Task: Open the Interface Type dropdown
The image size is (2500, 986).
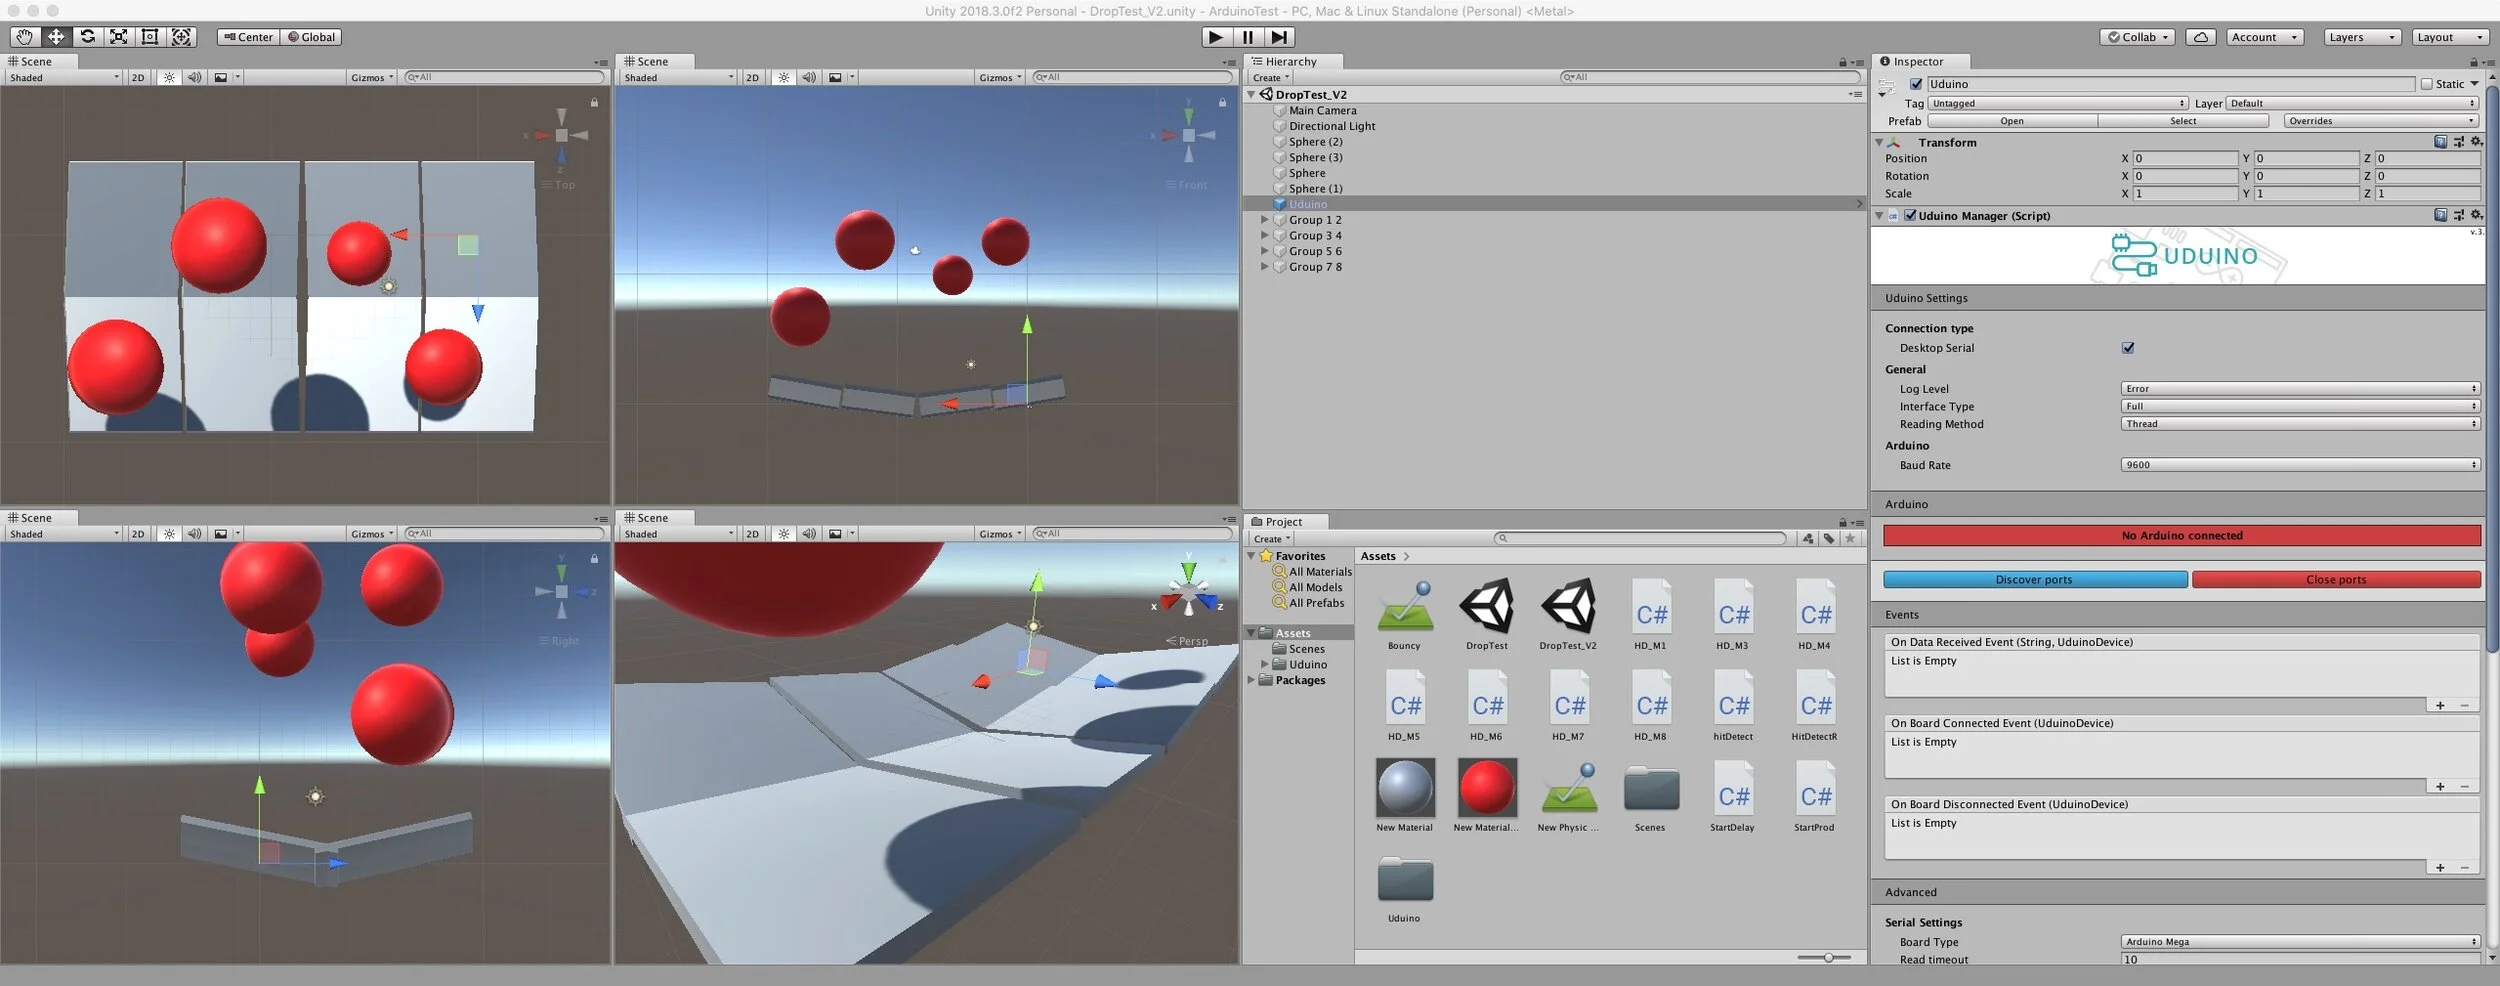Action: point(2300,406)
